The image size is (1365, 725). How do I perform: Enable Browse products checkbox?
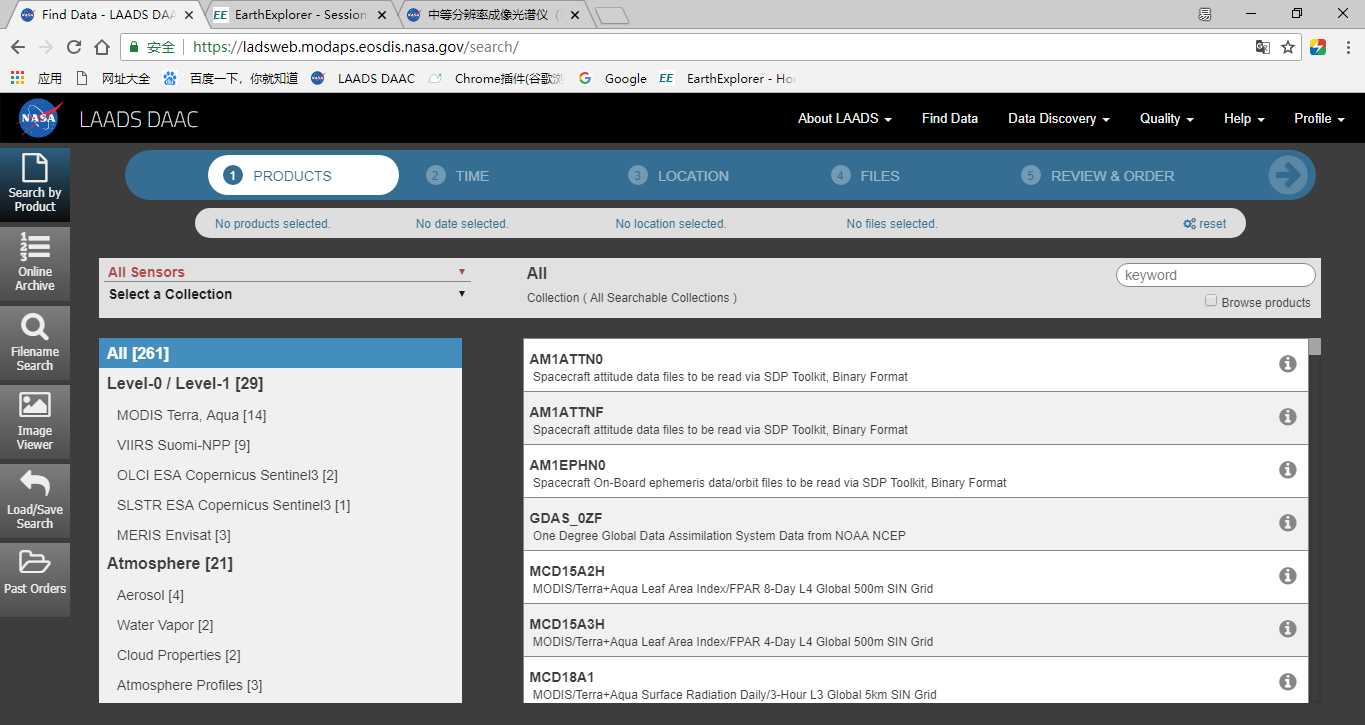coord(1211,301)
